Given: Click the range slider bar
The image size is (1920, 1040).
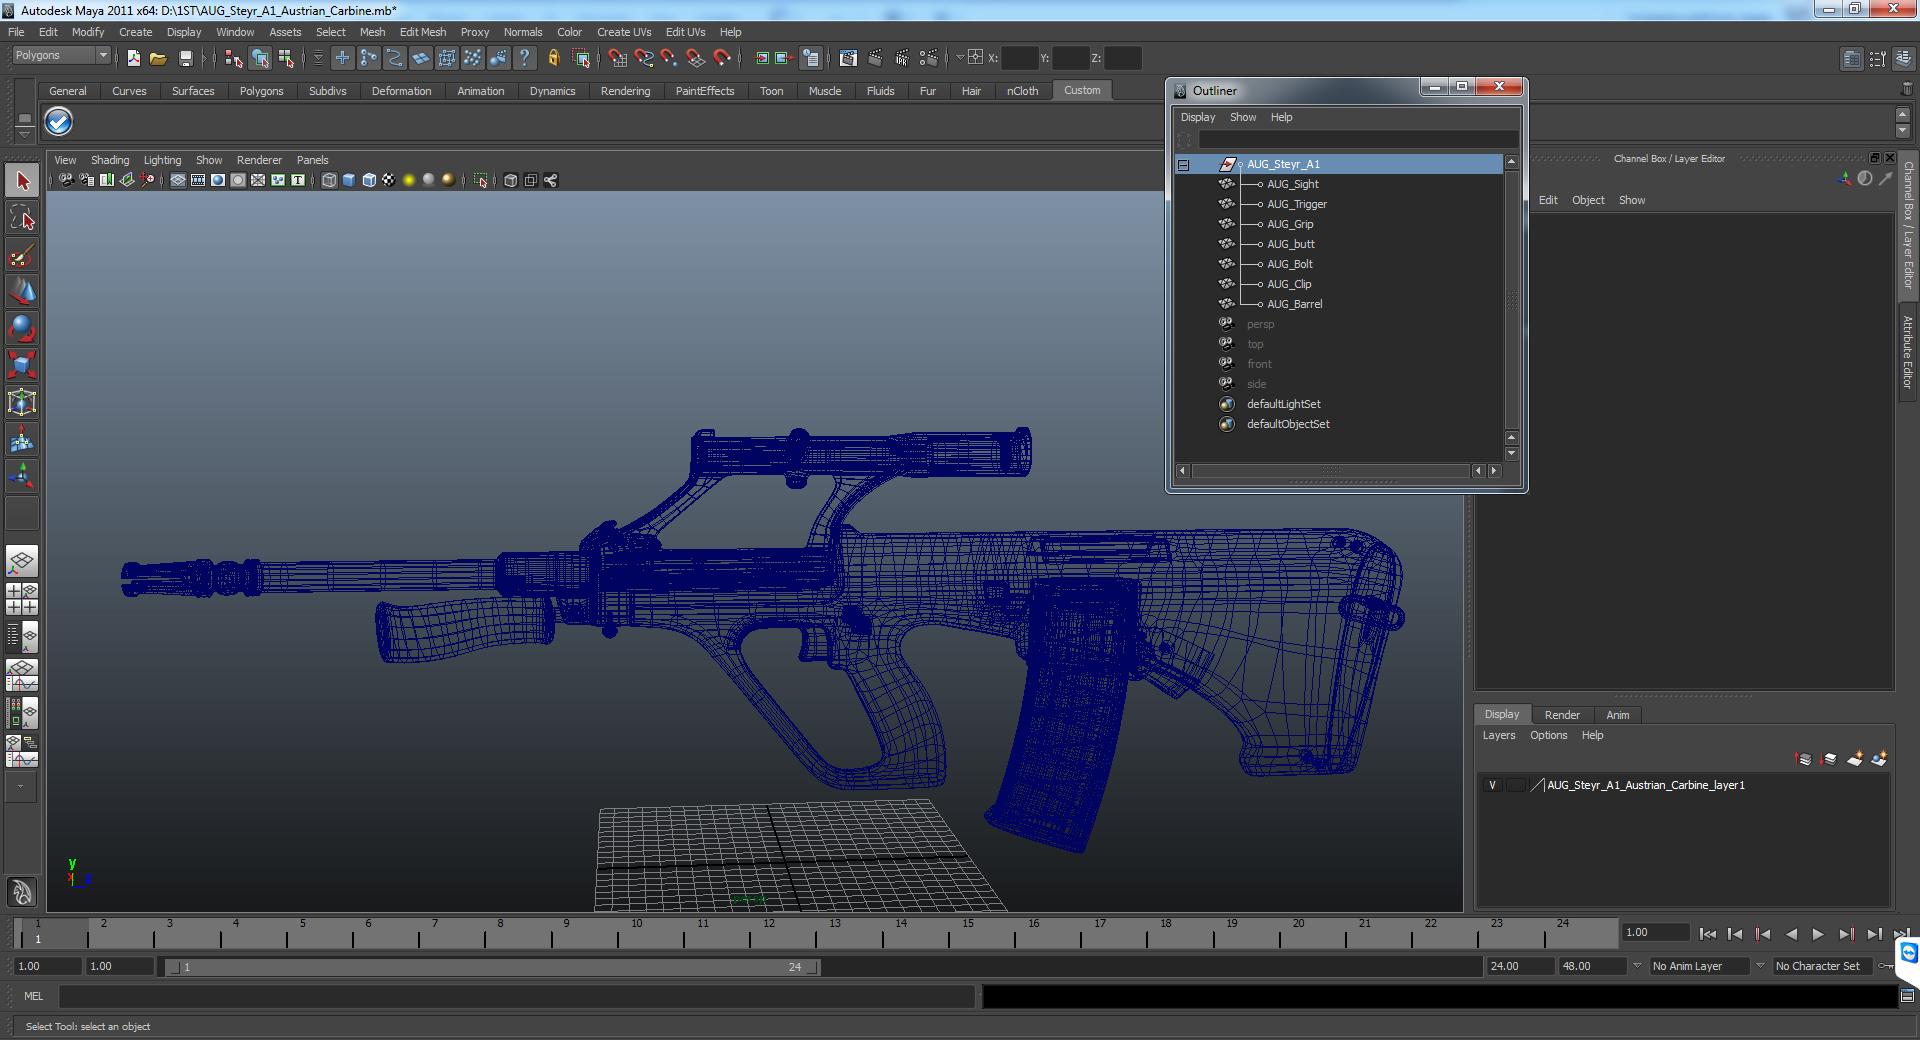Looking at the screenshot, I should click(x=493, y=967).
